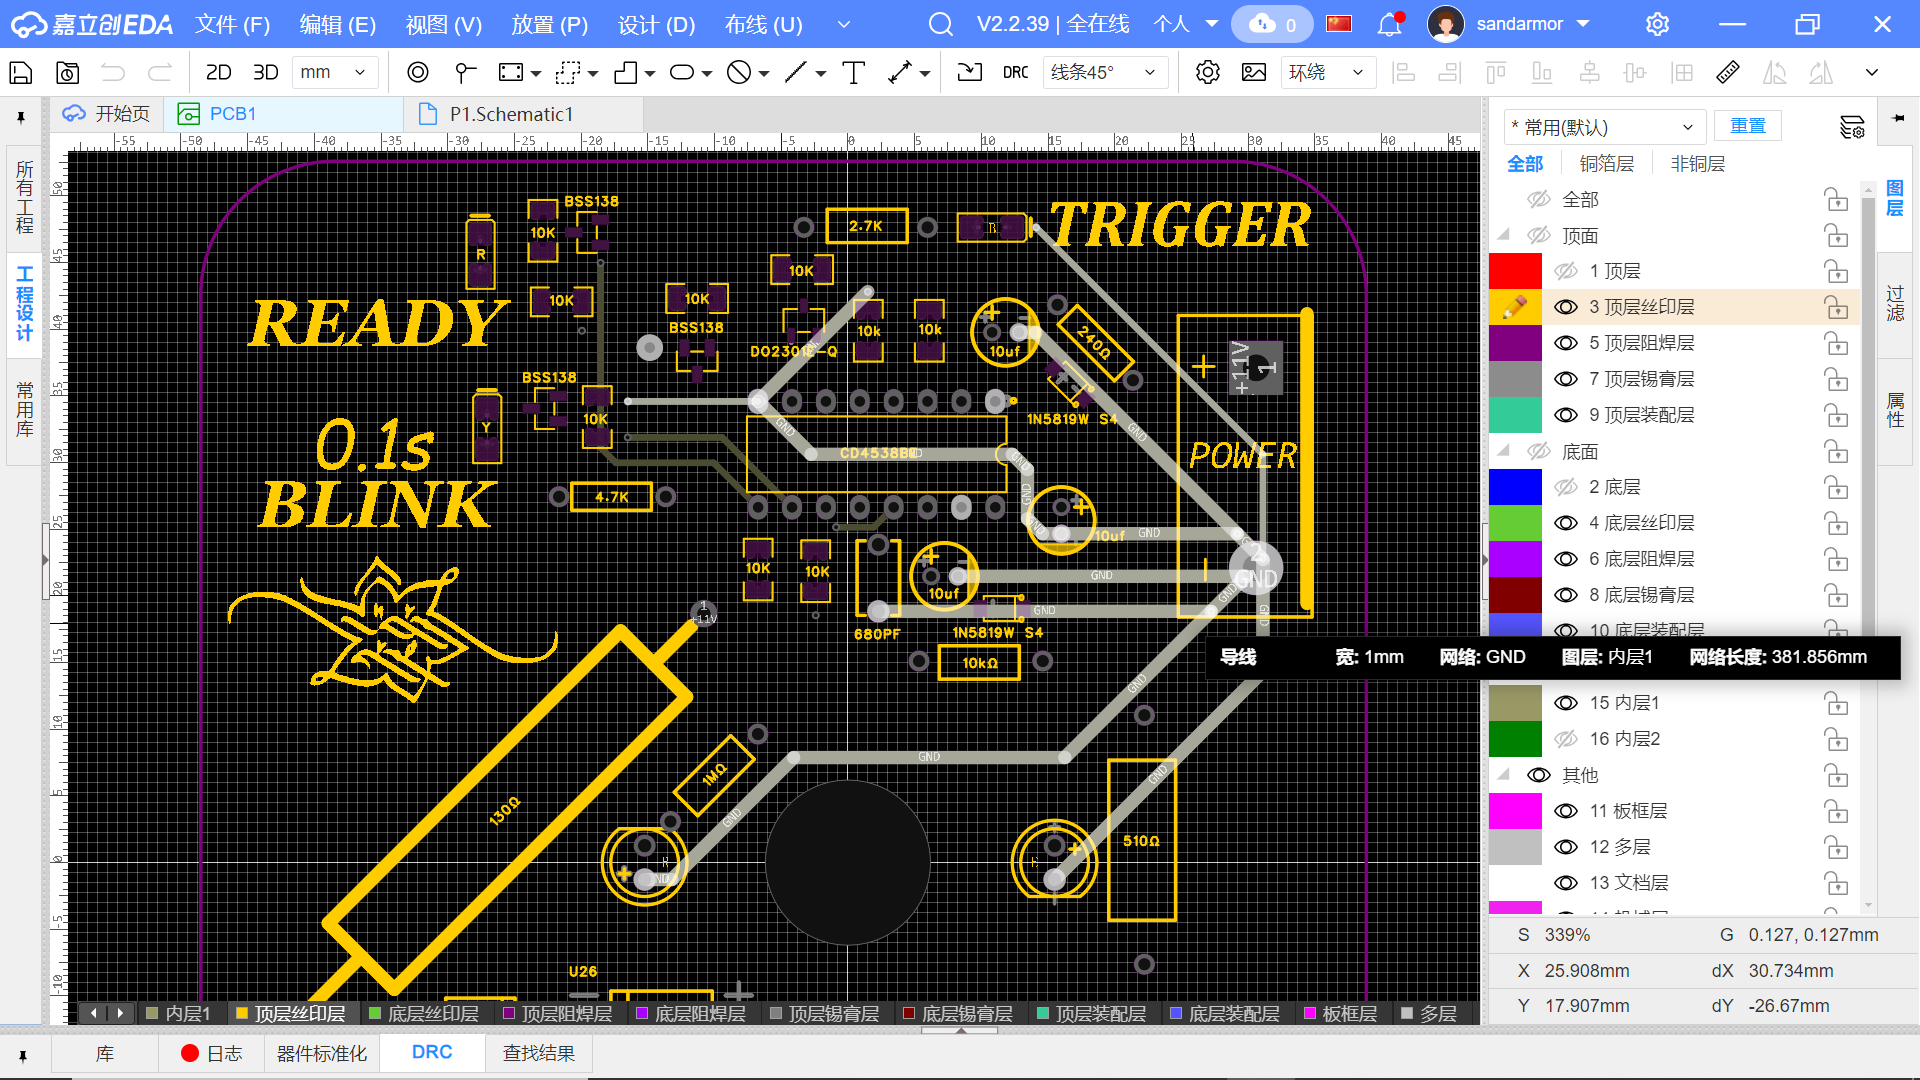
Task: Open the 线条45° routing angle dropdown
Action: point(1103,72)
